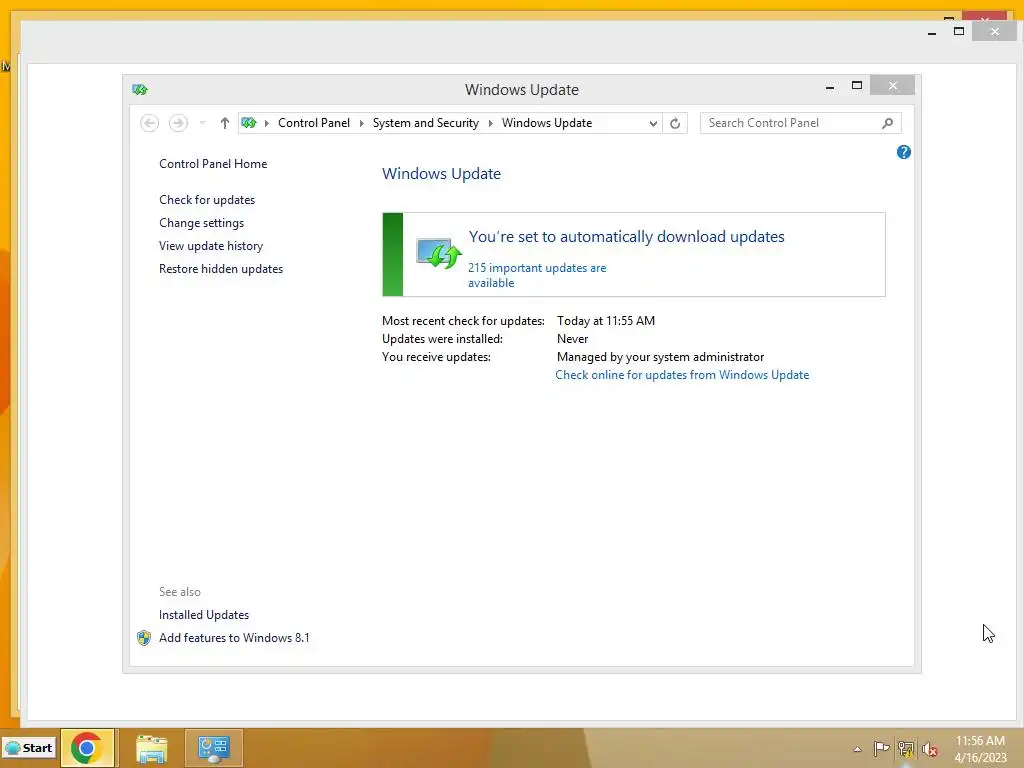Click Add features to Windows 8.1
Image resolution: width=1024 pixels, height=768 pixels.
(234, 637)
